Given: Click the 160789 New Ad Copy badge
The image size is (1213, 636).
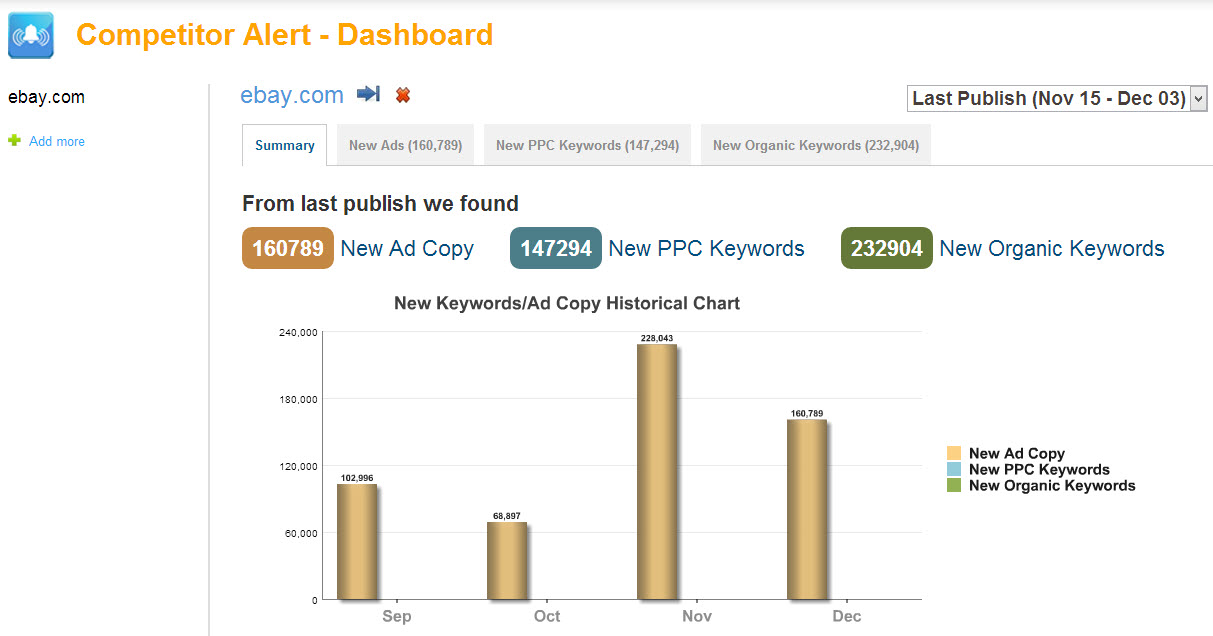Looking at the screenshot, I should [x=288, y=248].
